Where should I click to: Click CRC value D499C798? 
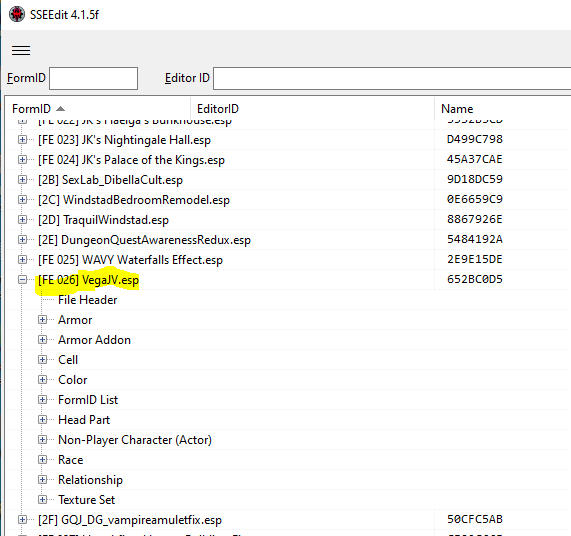click(x=475, y=139)
